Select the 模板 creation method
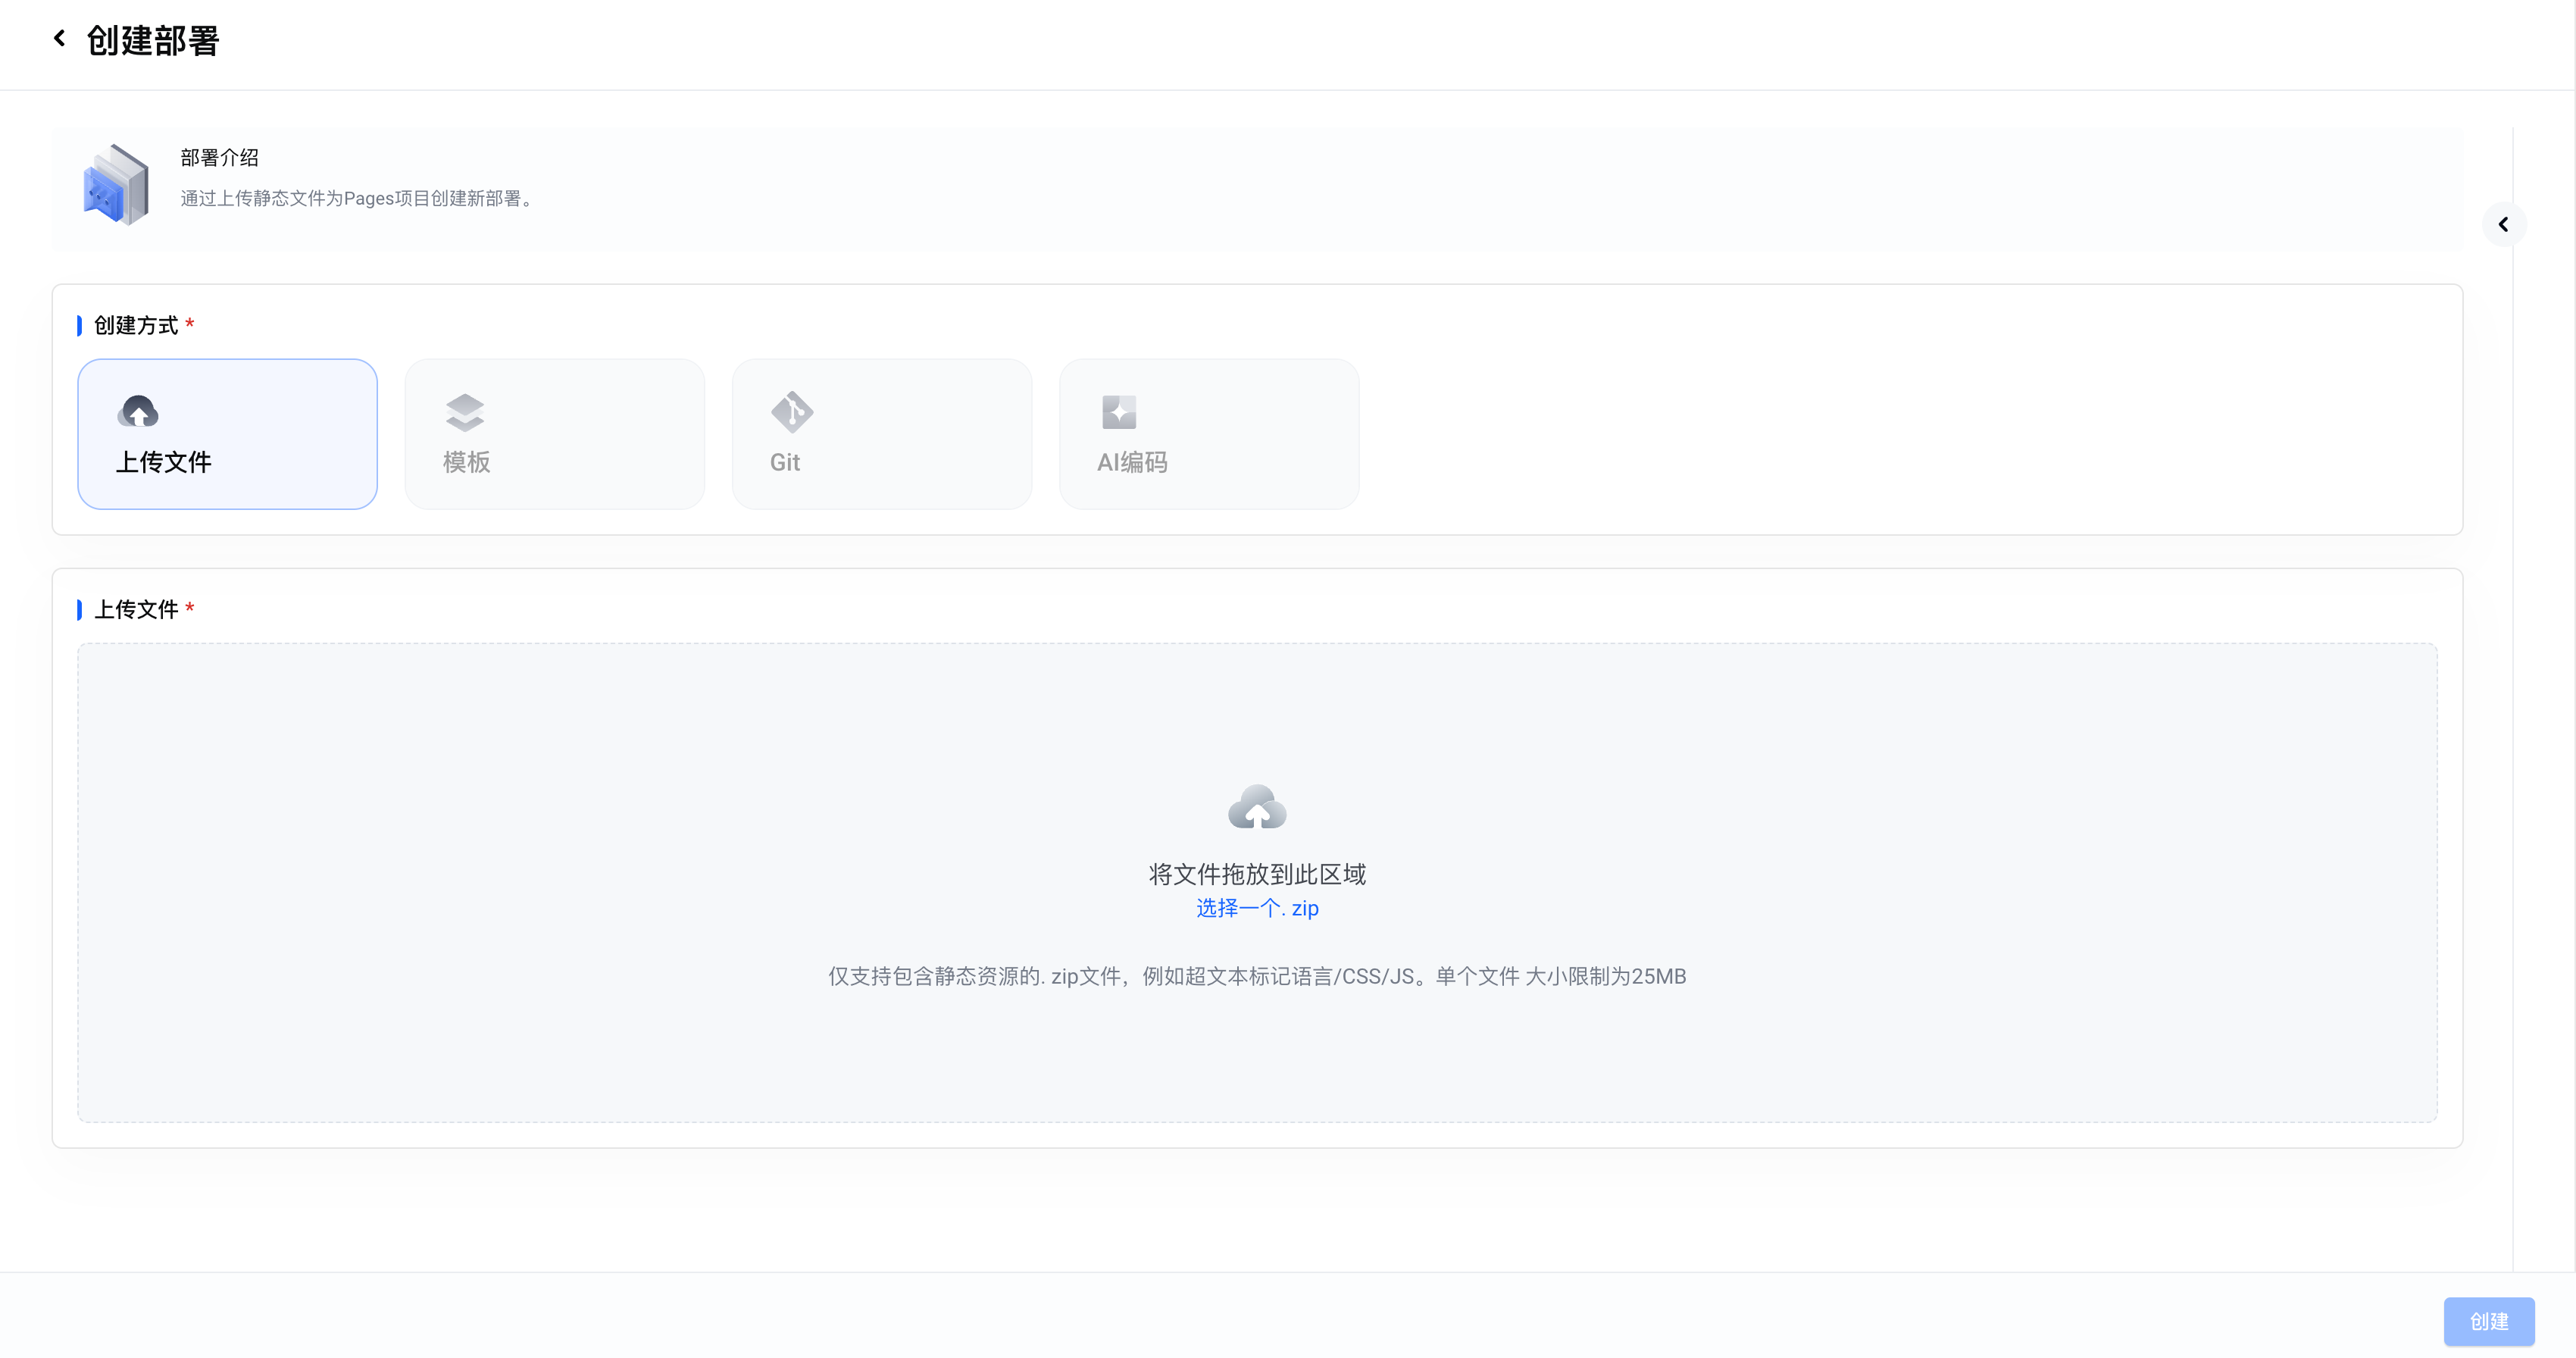2576x1358 pixels. 554,434
